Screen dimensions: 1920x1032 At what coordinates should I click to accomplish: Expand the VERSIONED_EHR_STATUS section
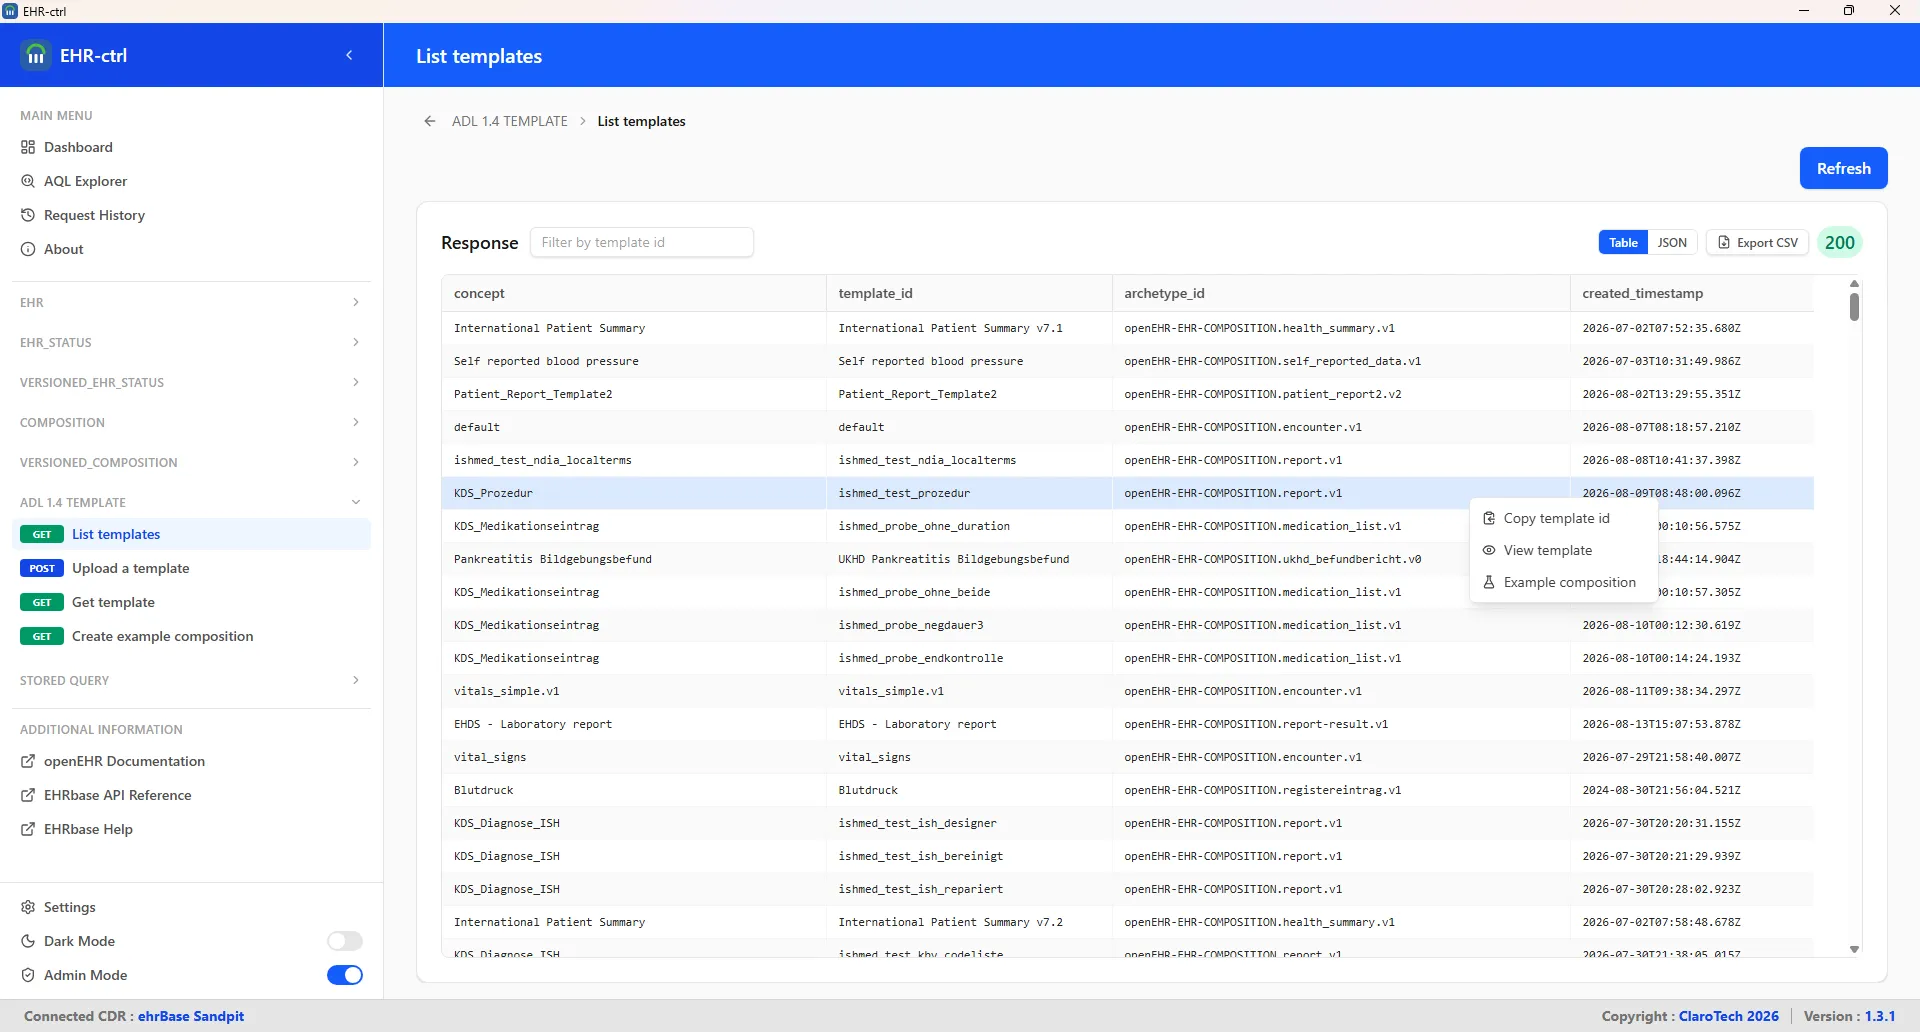tap(190, 382)
